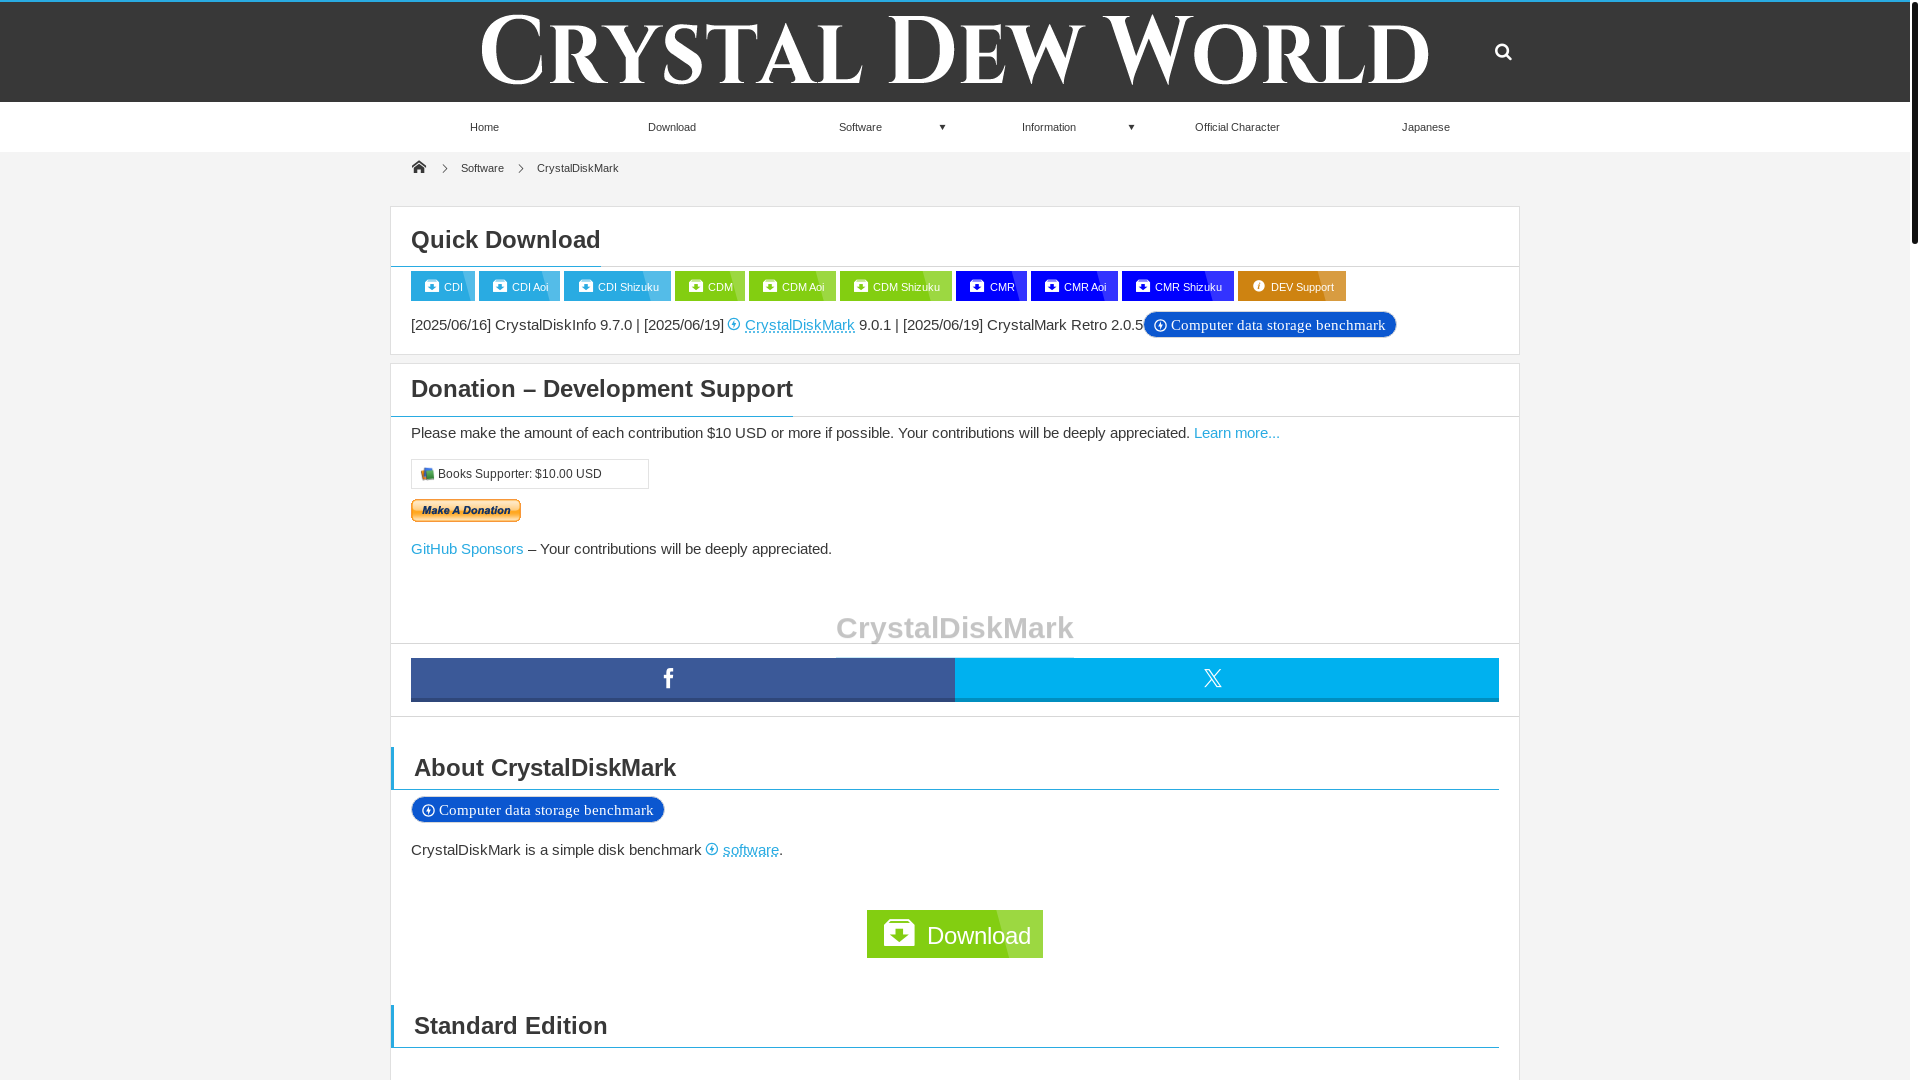The height and width of the screenshot is (1080, 1920).
Task: Click the CrystalMark Retro 2.0.5 text
Action: (x=1065, y=325)
